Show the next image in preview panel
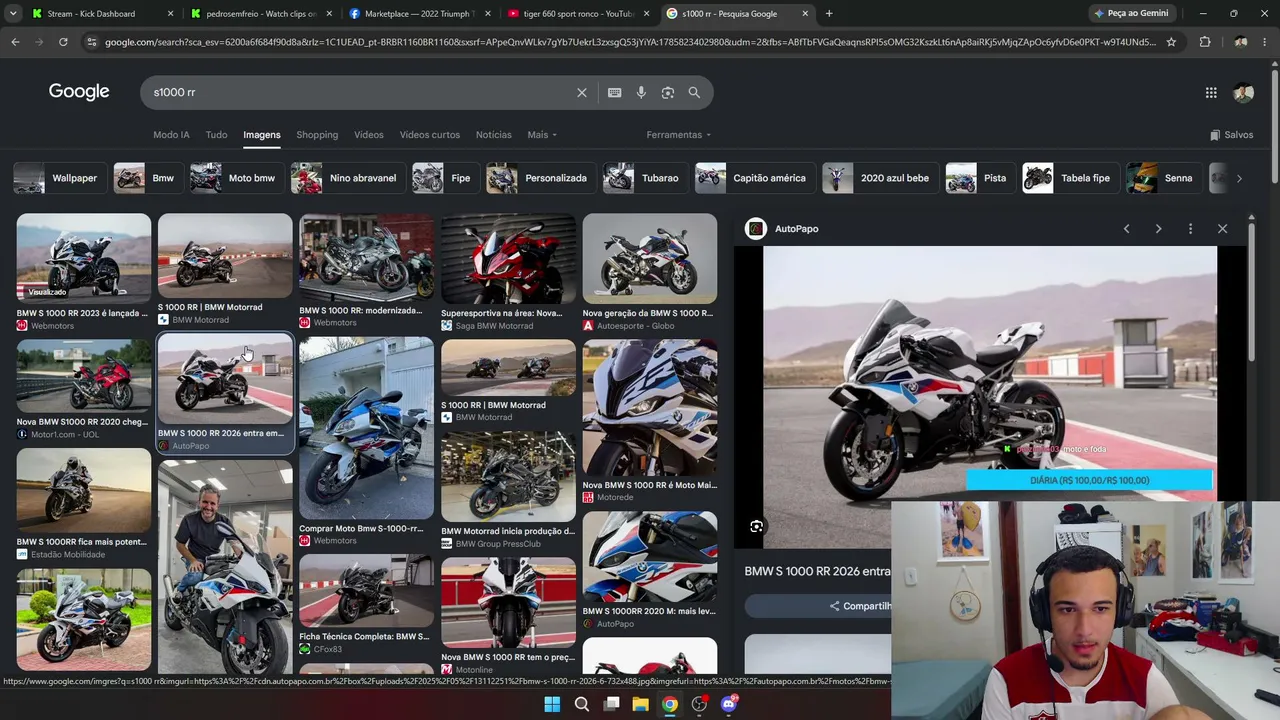This screenshot has height=720, width=1280. click(x=1158, y=229)
